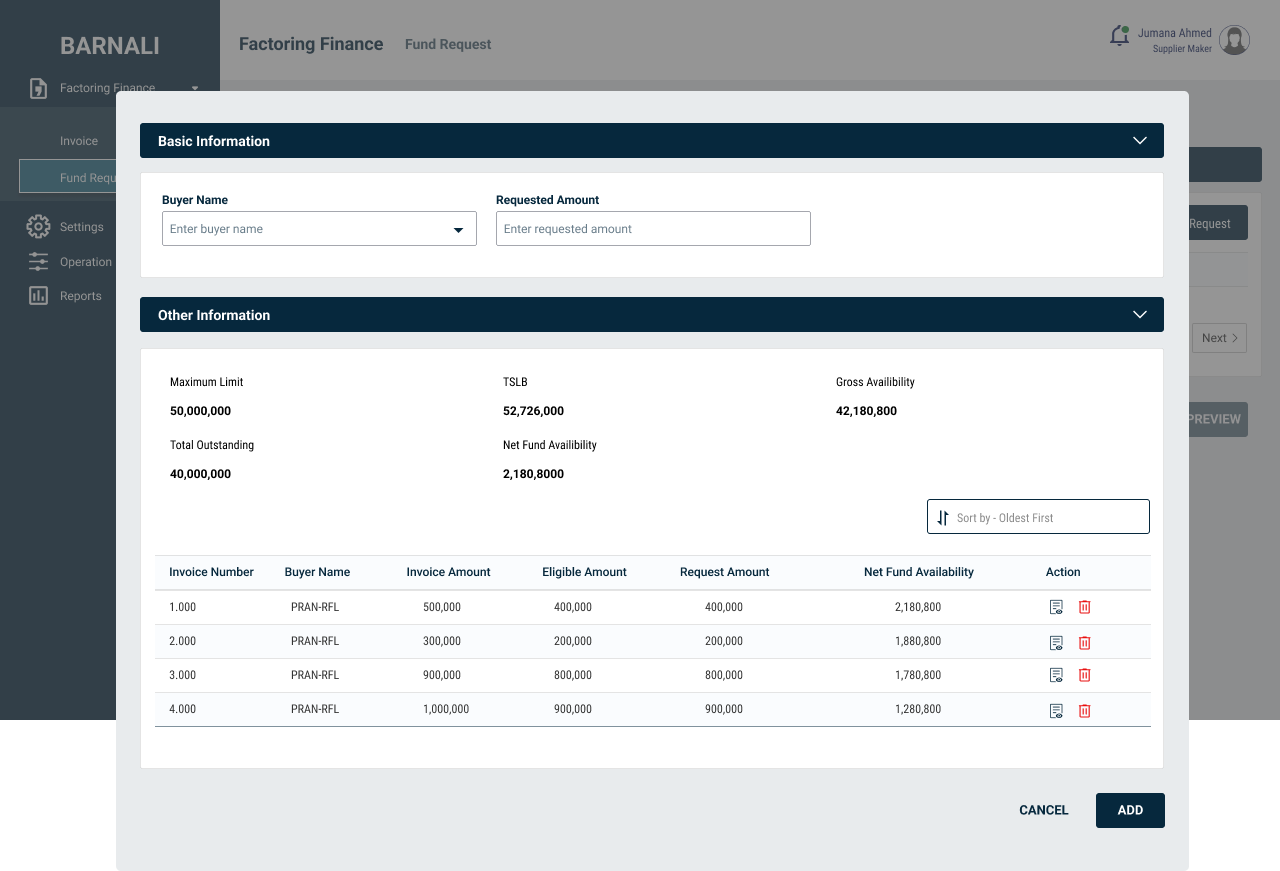Image resolution: width=1280 pixels, height=871 pixels.
Task: Click the Next pagination button
Action: [1219, 338]
